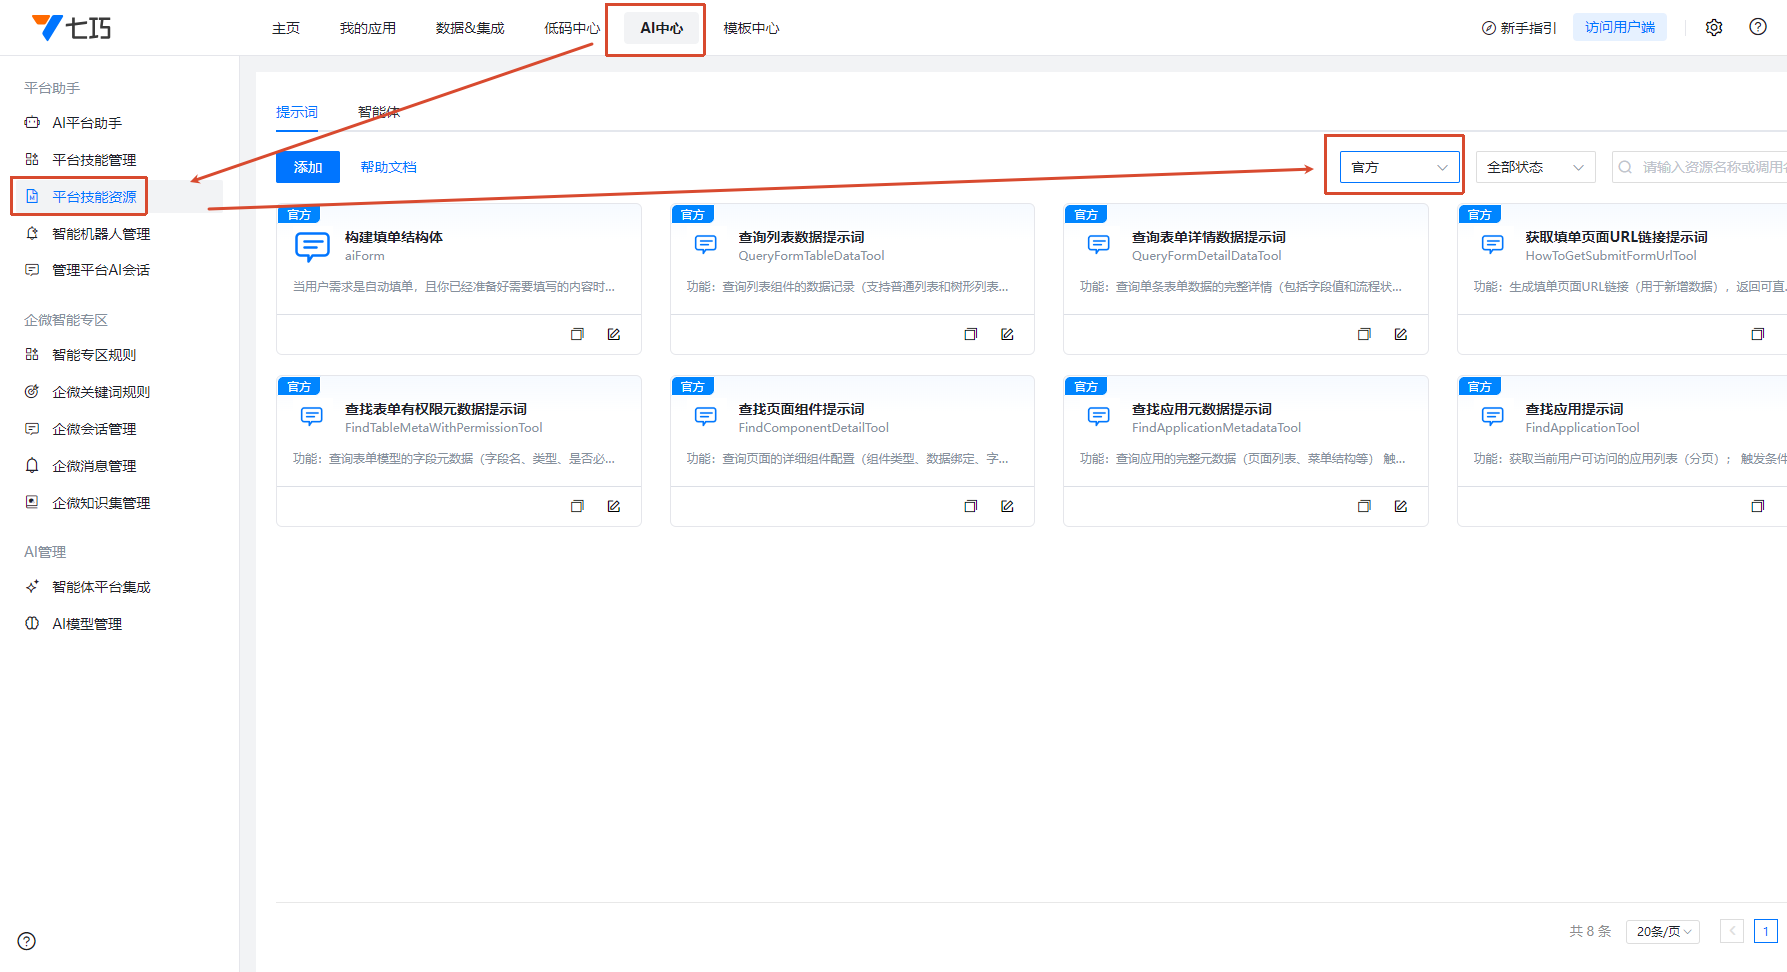1787x972 pixels.
Task: Click the 企微消息管理 bell icon
Action: click(x=32, y=466)
